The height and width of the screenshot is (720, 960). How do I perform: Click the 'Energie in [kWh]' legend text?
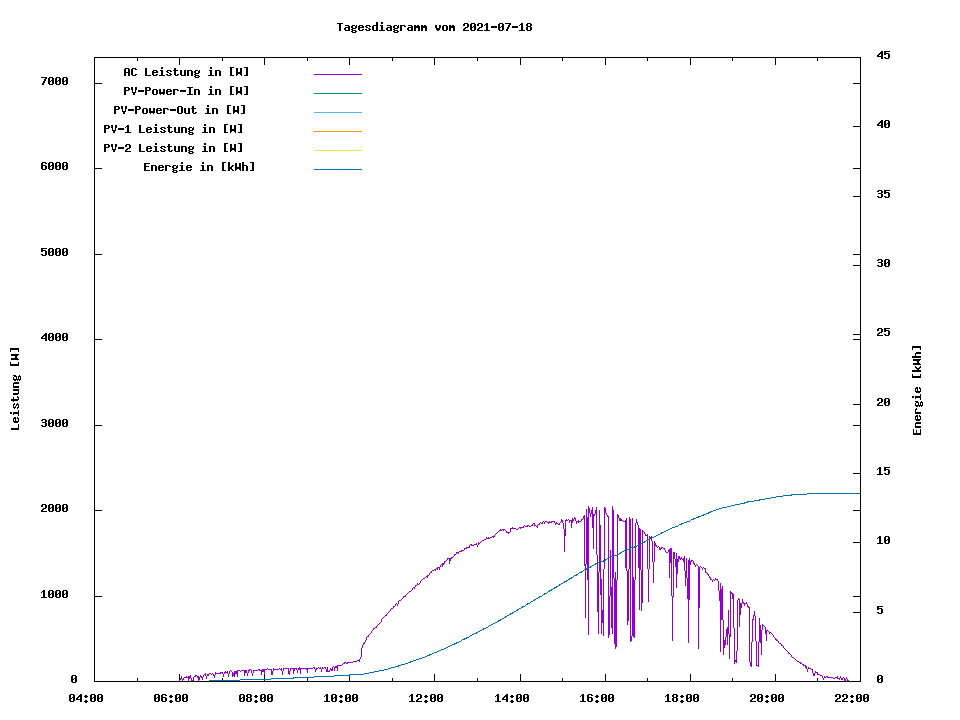click(x=199, y=167)
